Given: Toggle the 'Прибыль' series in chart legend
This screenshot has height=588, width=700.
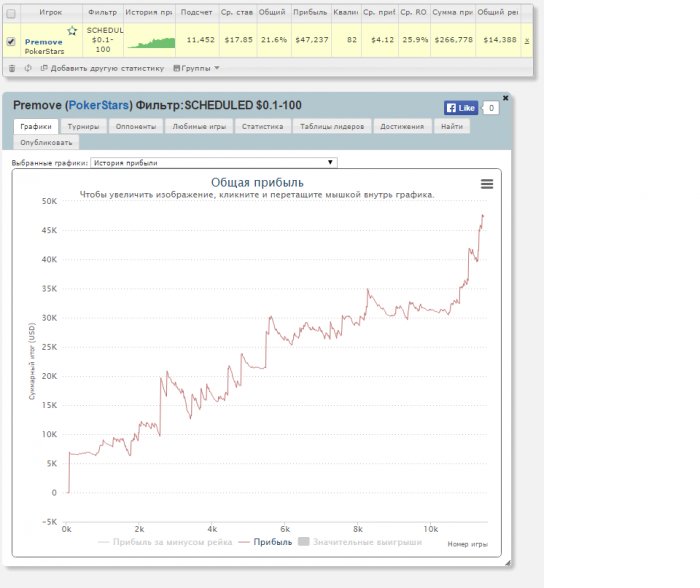Looking at the screenshot, I should pyautogui.click(x=266, y=542).
